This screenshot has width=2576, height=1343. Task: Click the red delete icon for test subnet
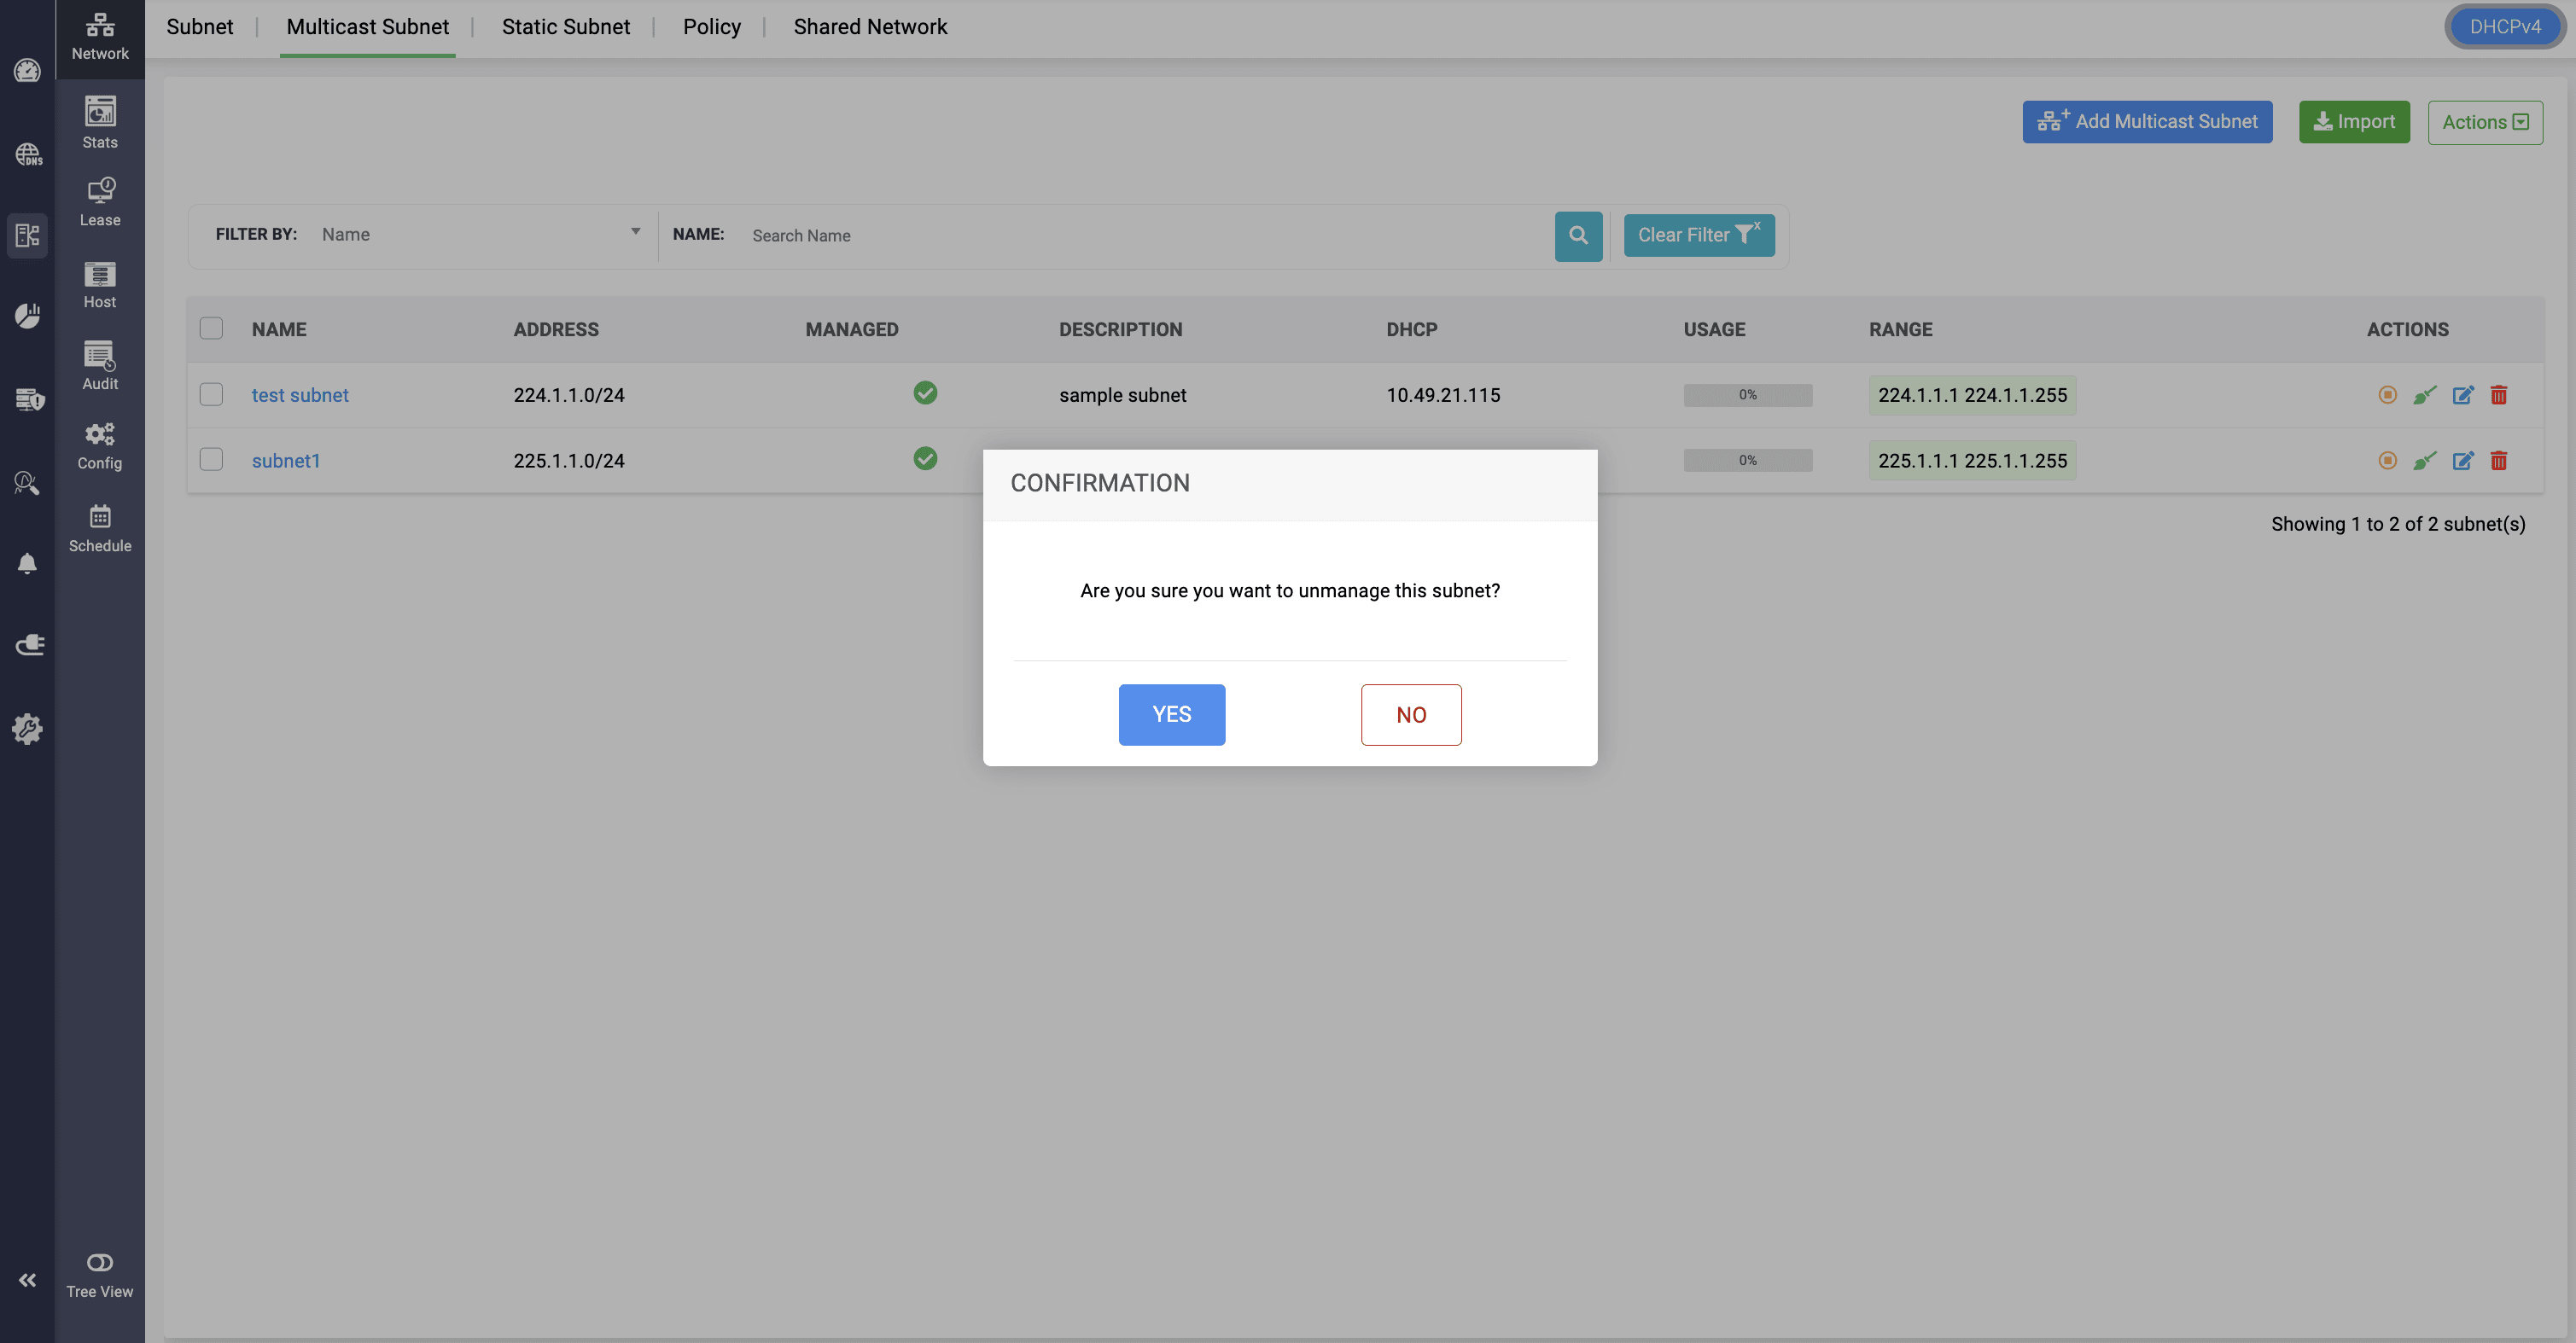[x=2498, y=395]
